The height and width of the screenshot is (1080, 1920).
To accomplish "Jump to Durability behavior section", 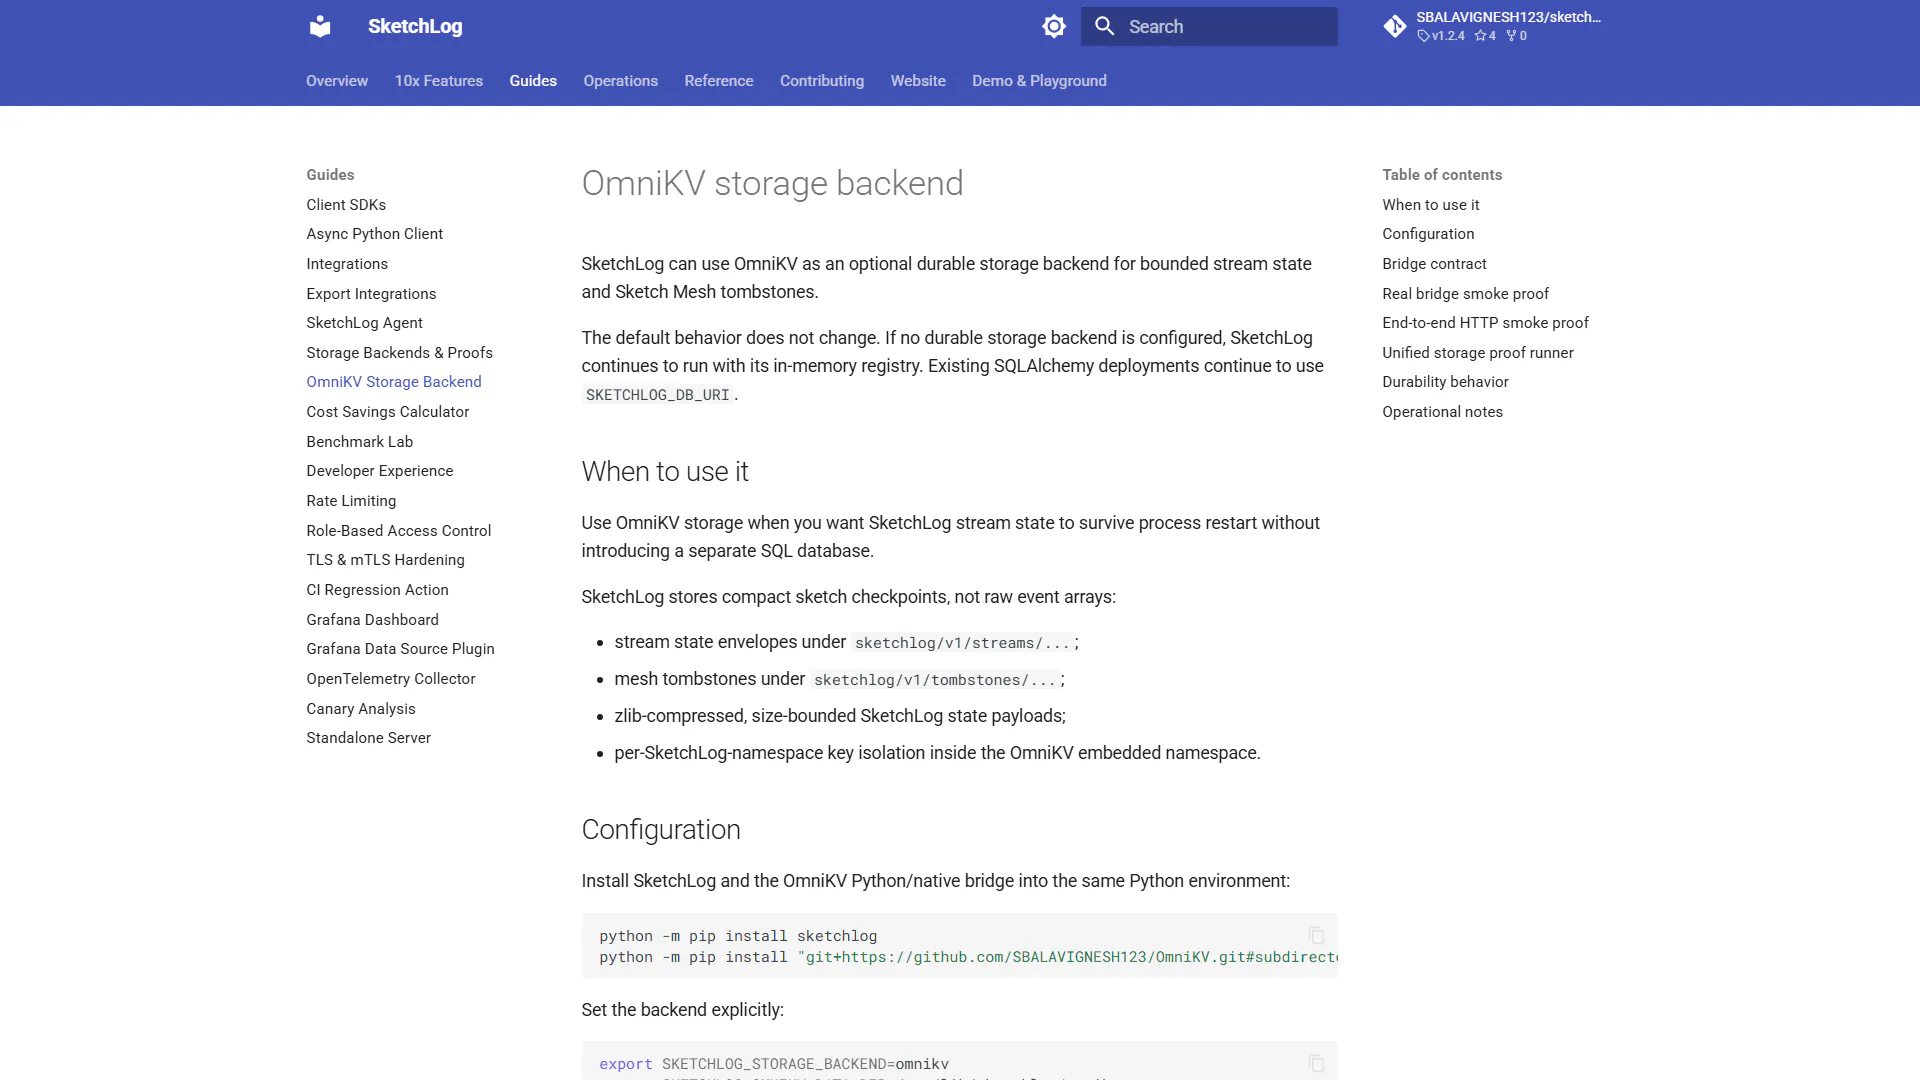I will click(1446, 382).
